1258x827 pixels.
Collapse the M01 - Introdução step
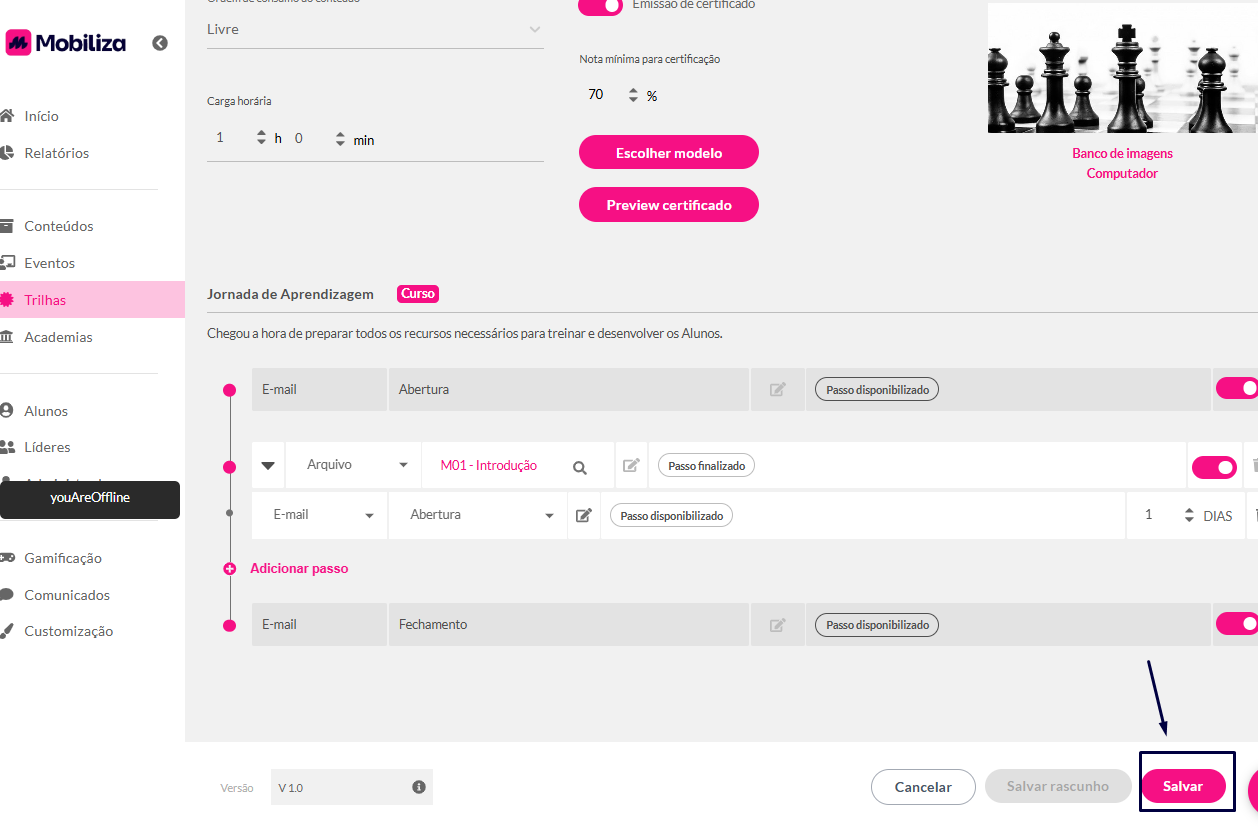pos(268,465)
